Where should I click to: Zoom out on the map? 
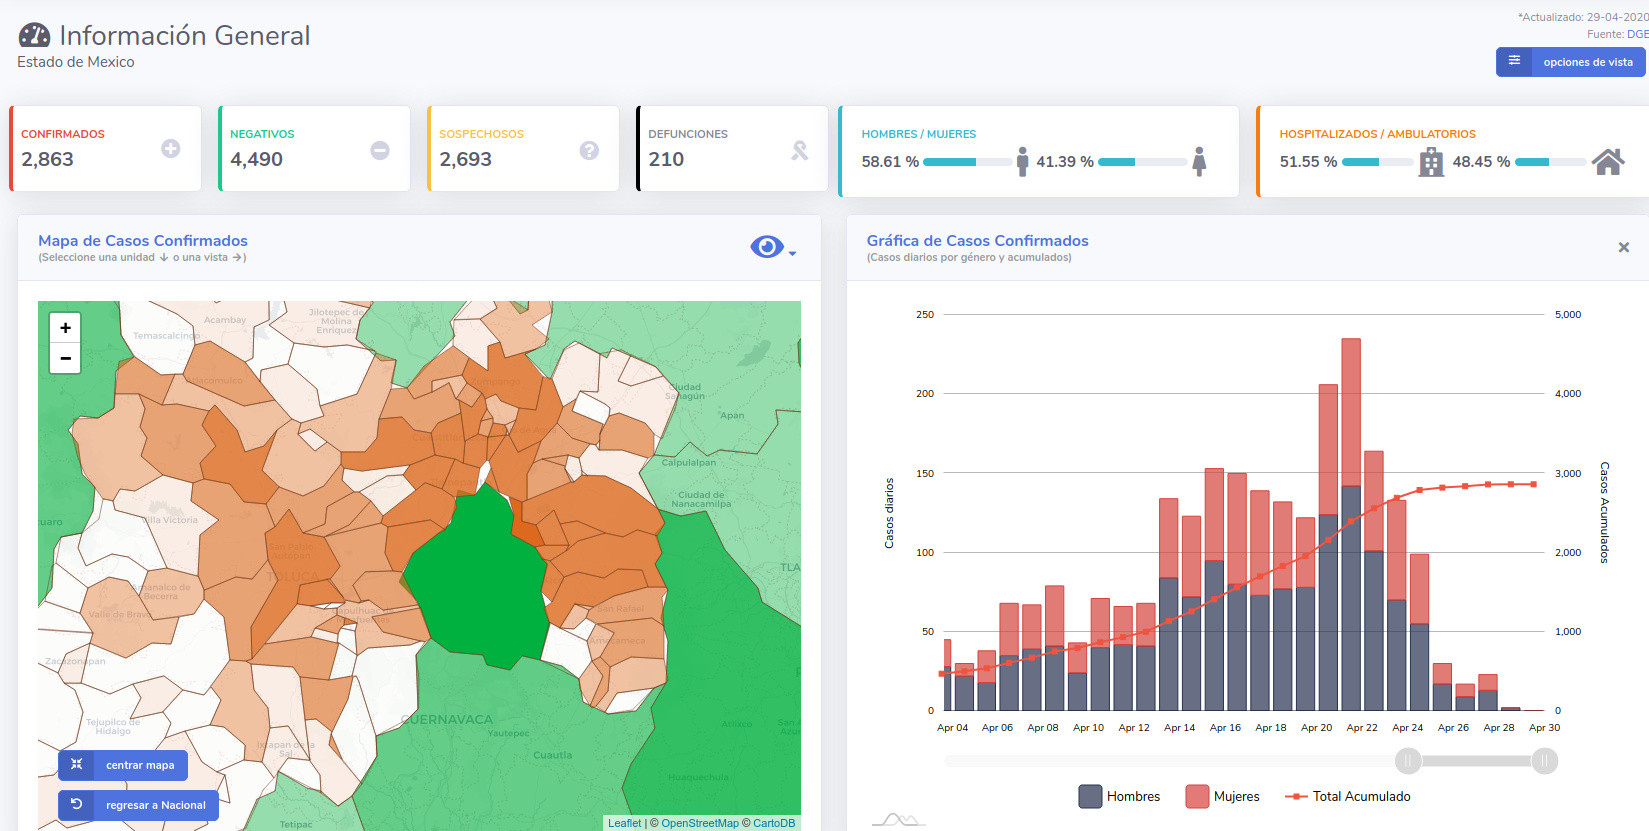pos(65,358)
